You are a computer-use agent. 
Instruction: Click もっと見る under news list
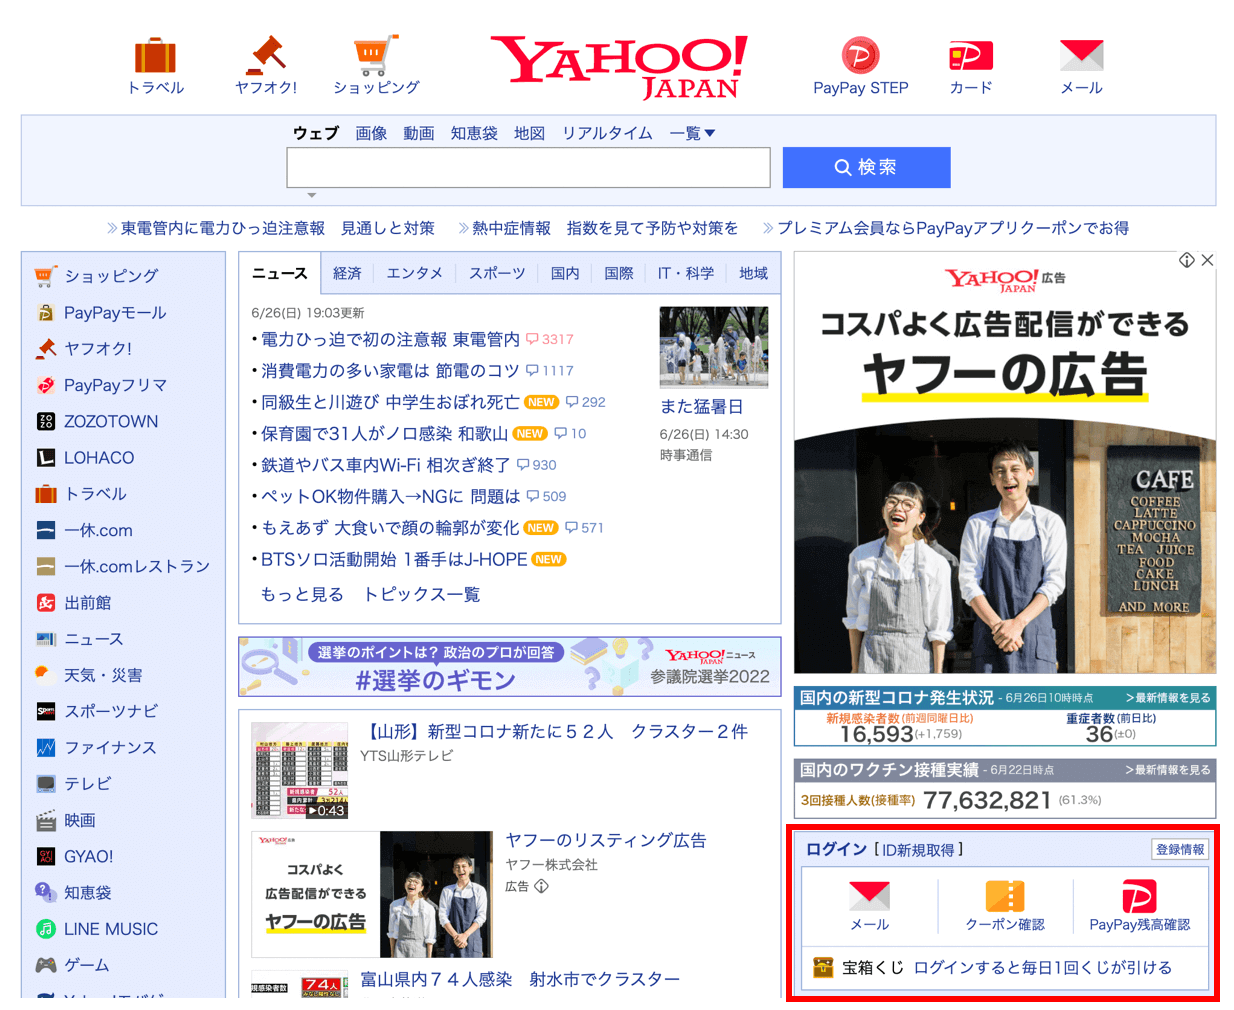point(302,594)
